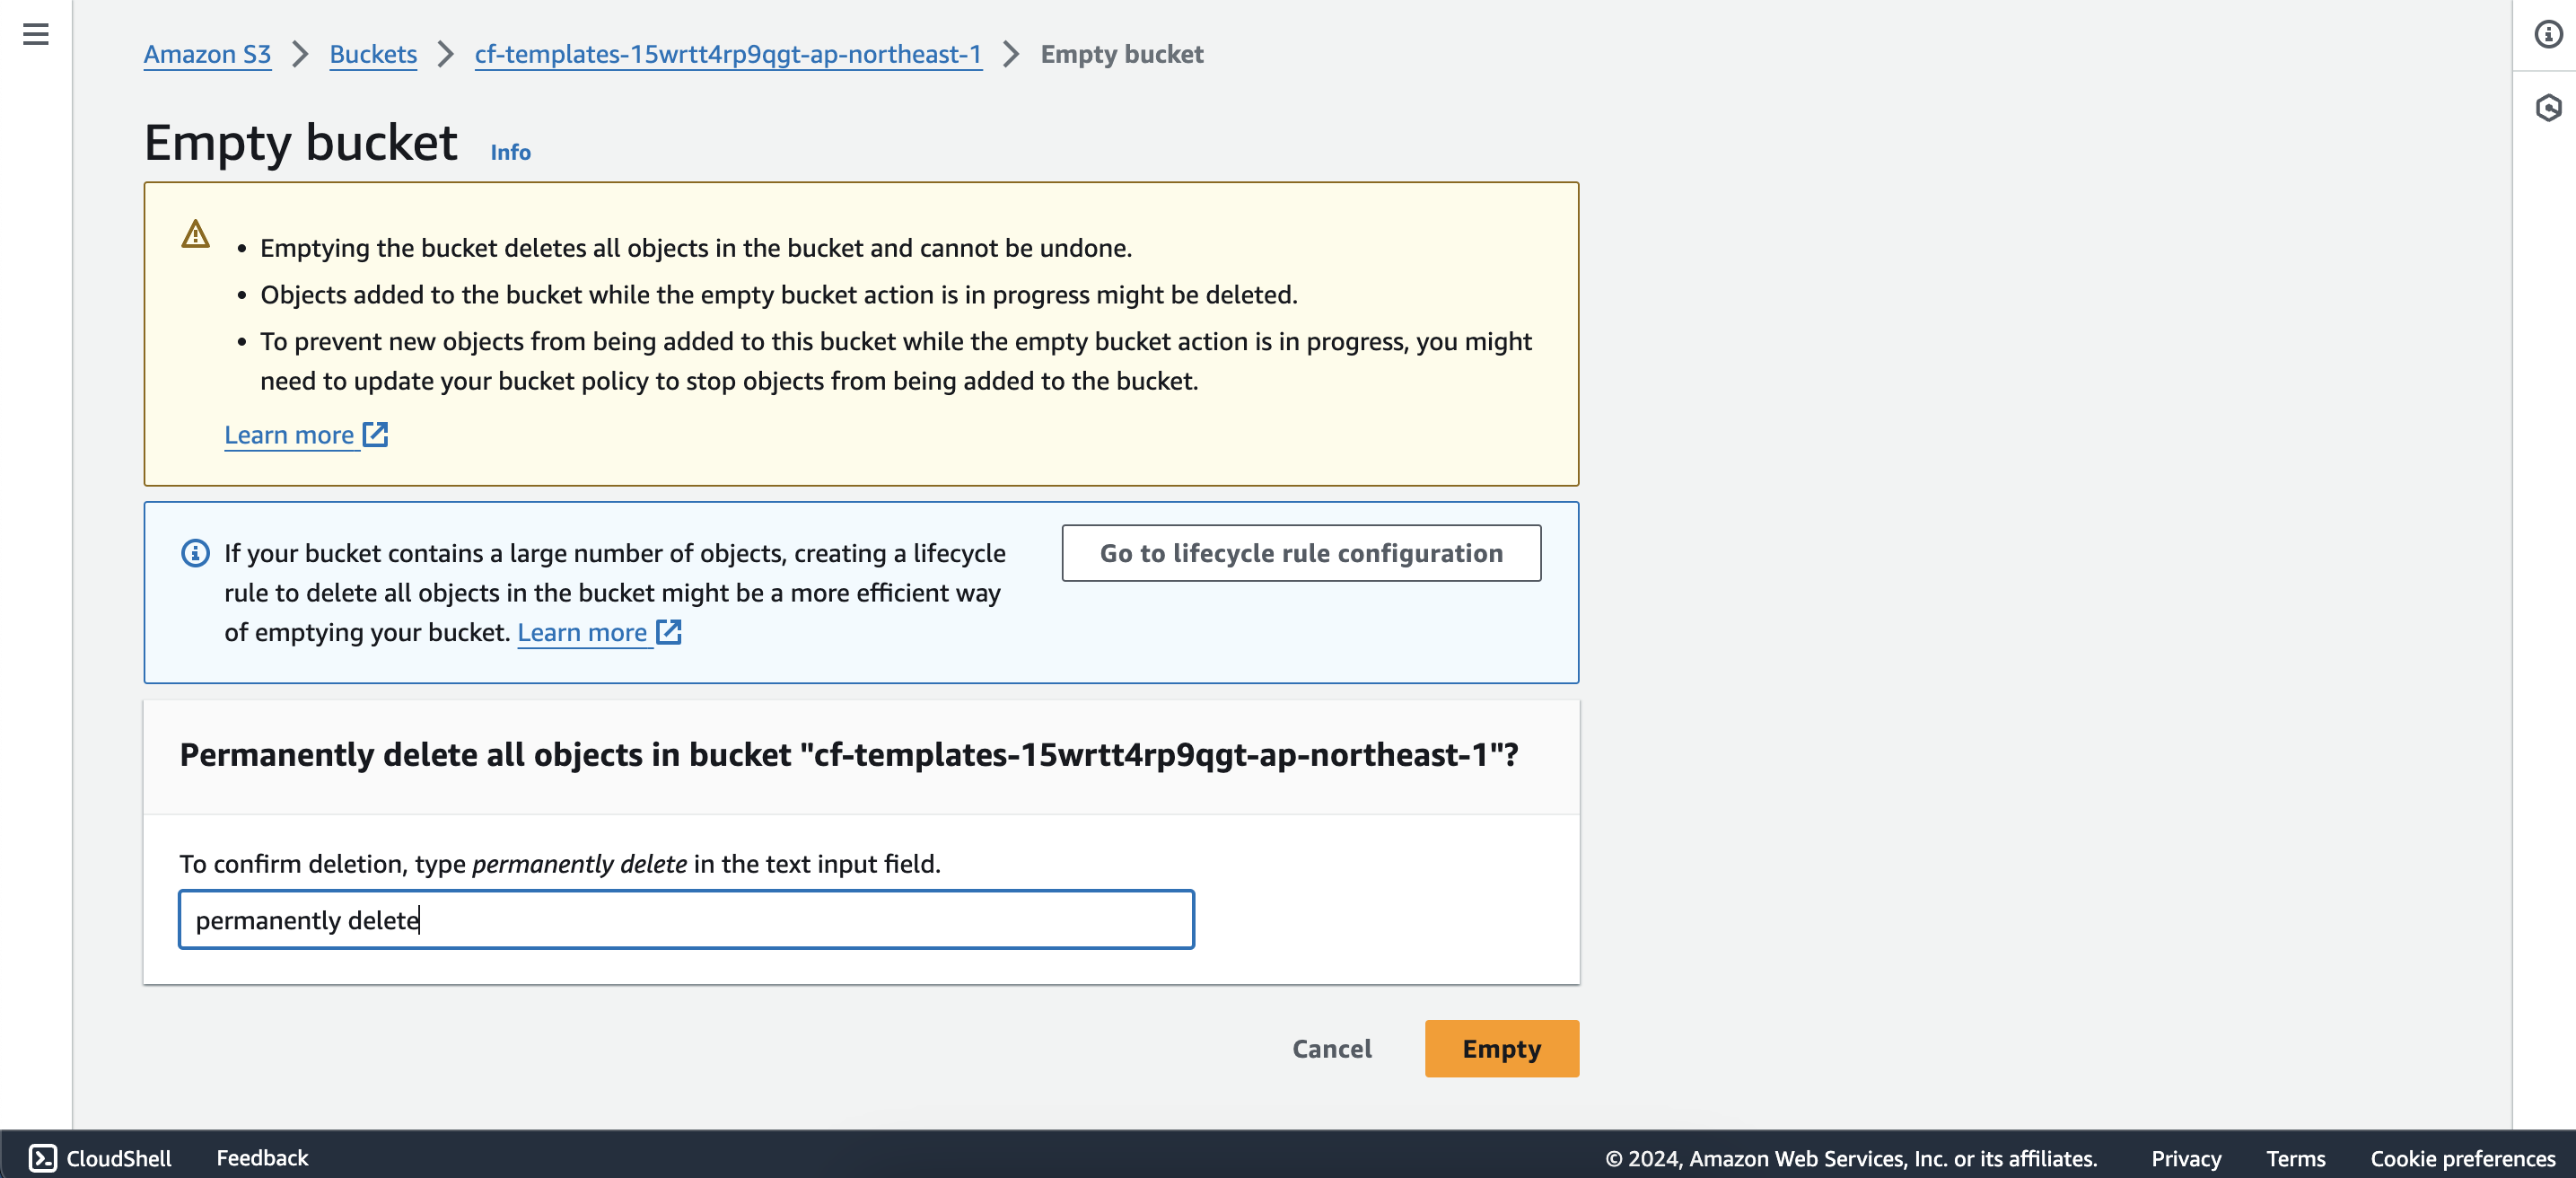
Task: Click the external link icon after the warning's Learn more
Action: pos(375,434)
